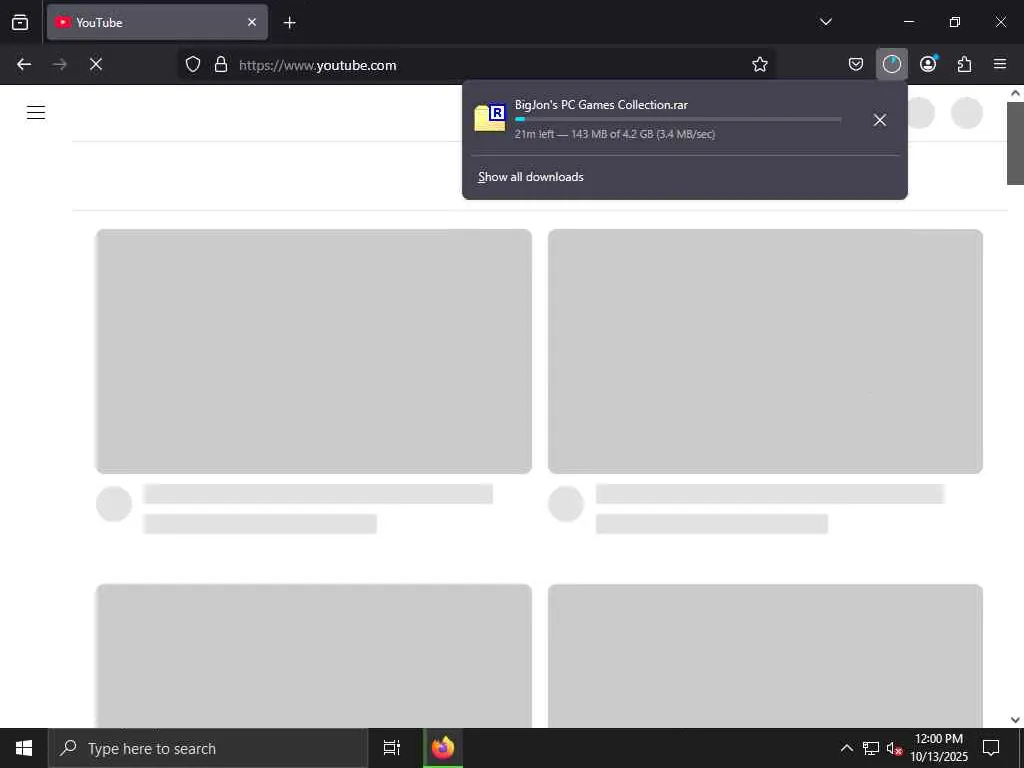Expand the list all tabs chevron
Image resolution: width=1024 pixels, height=768 pixels.
(825, 22)
